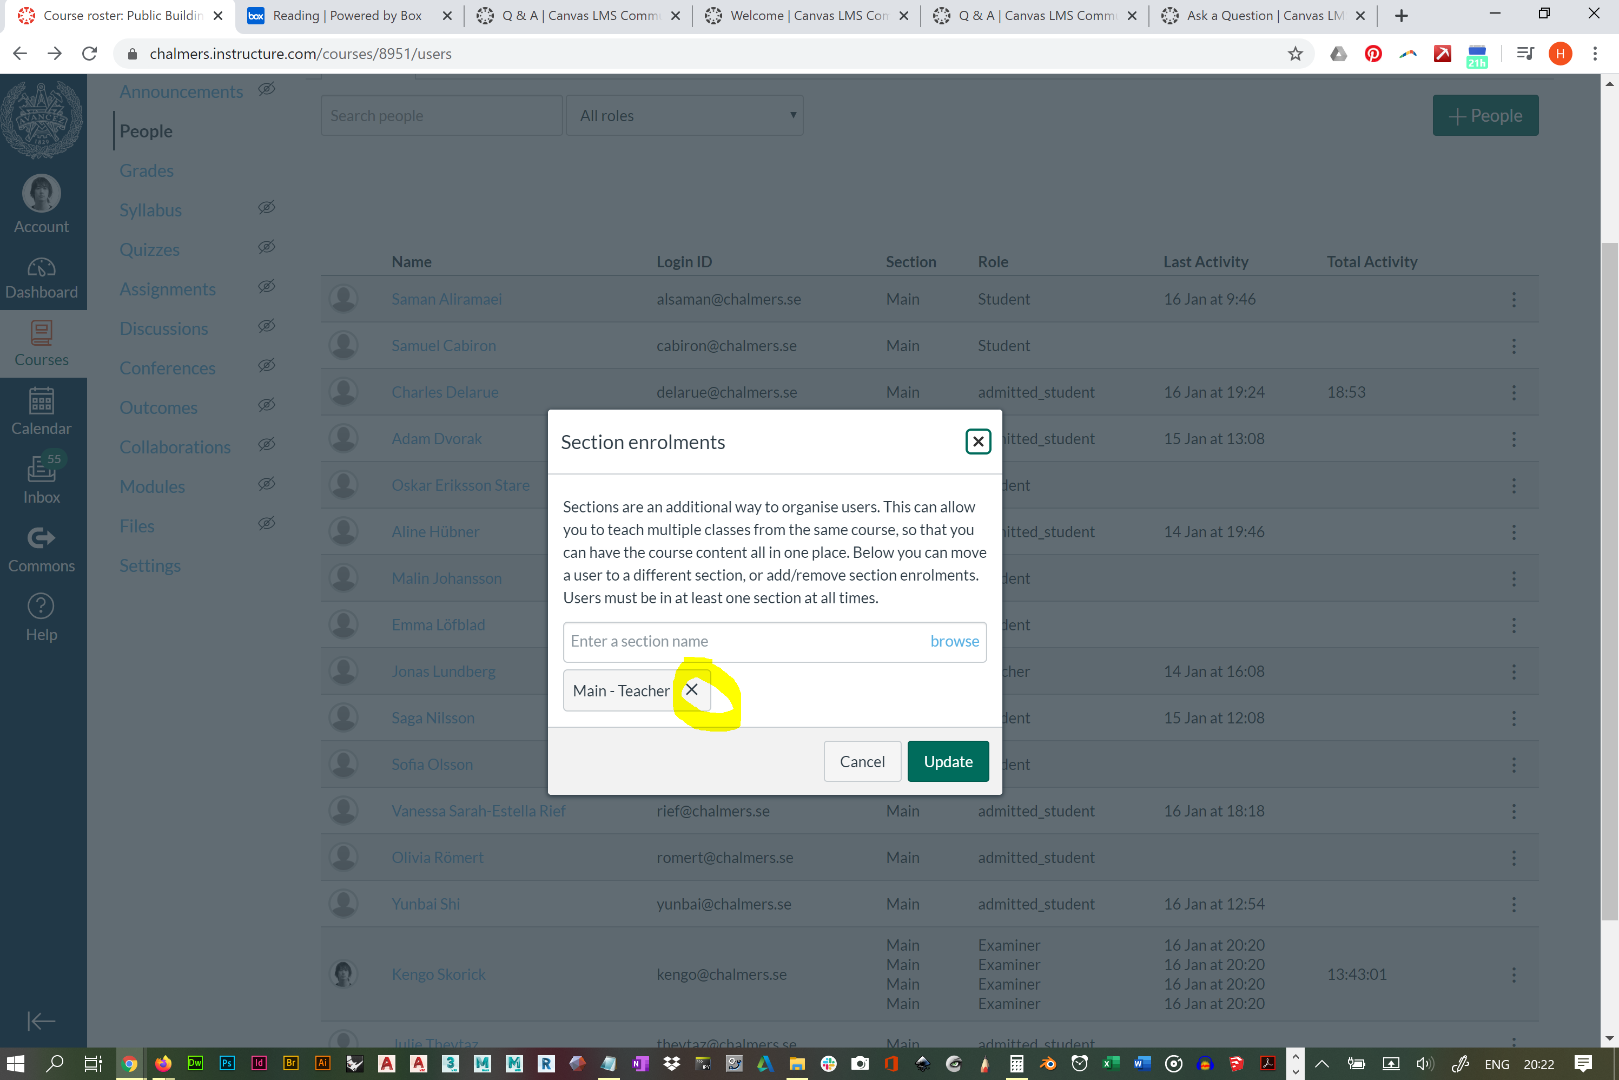This screenshot has width=1619, height=1080.
Task: Open Courses in the global navigation
Action: click(42, 344)
